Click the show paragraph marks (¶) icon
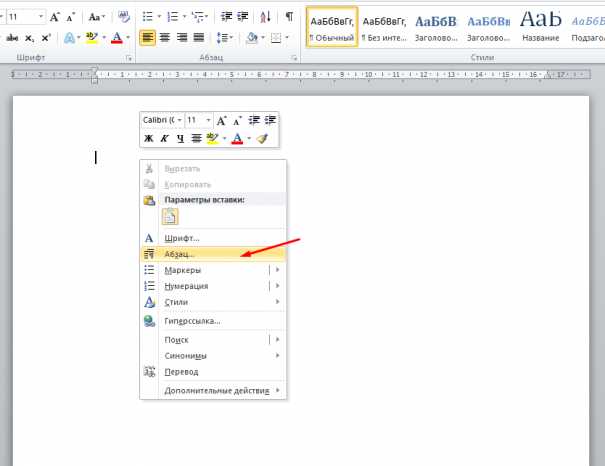The height and width of the screenshot is (466, 605). 289,17
